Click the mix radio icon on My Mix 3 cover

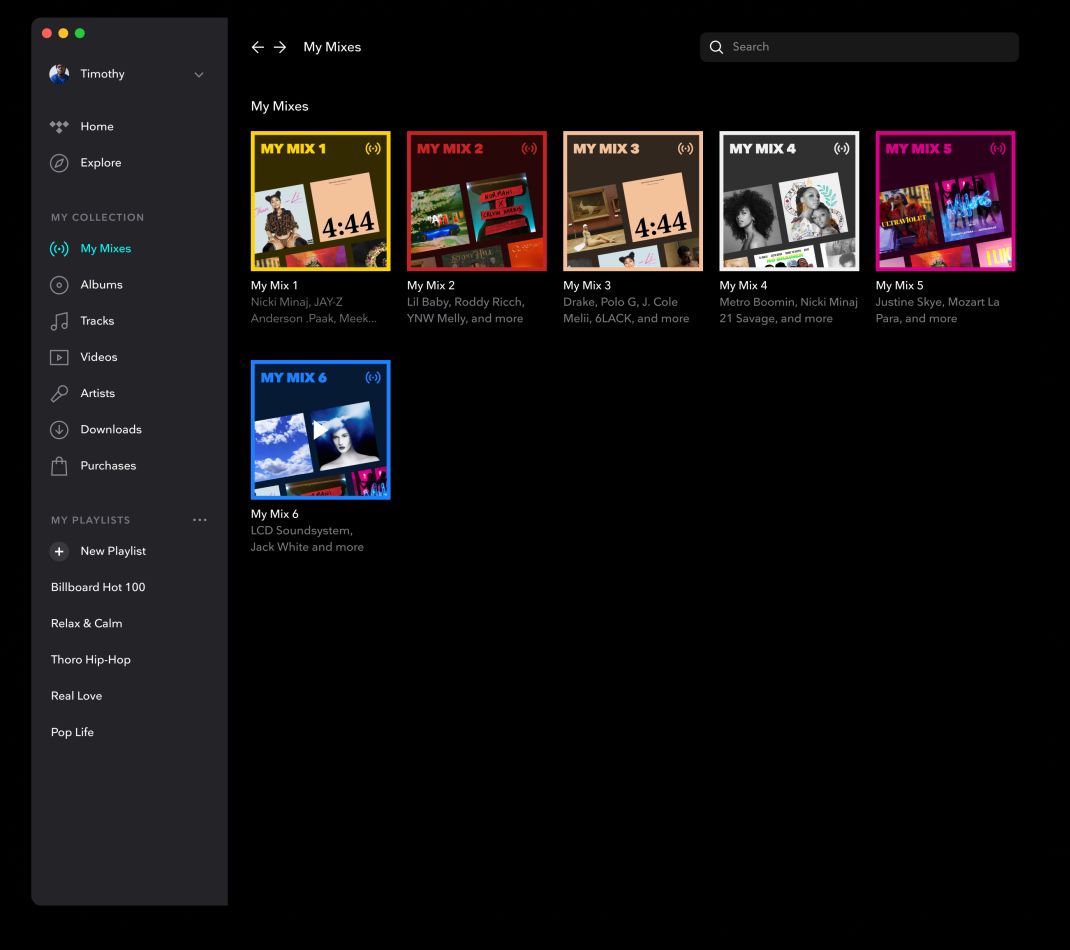685,148
